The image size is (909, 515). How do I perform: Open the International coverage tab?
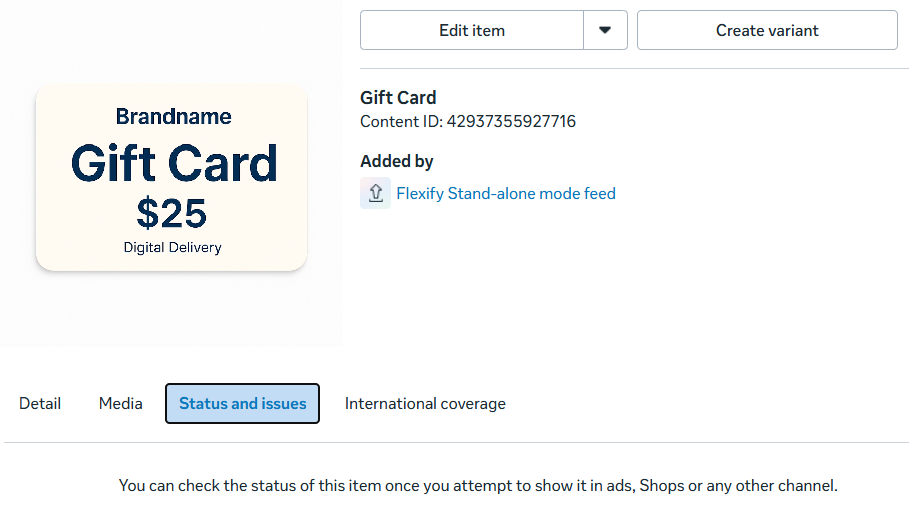point(425,404)
